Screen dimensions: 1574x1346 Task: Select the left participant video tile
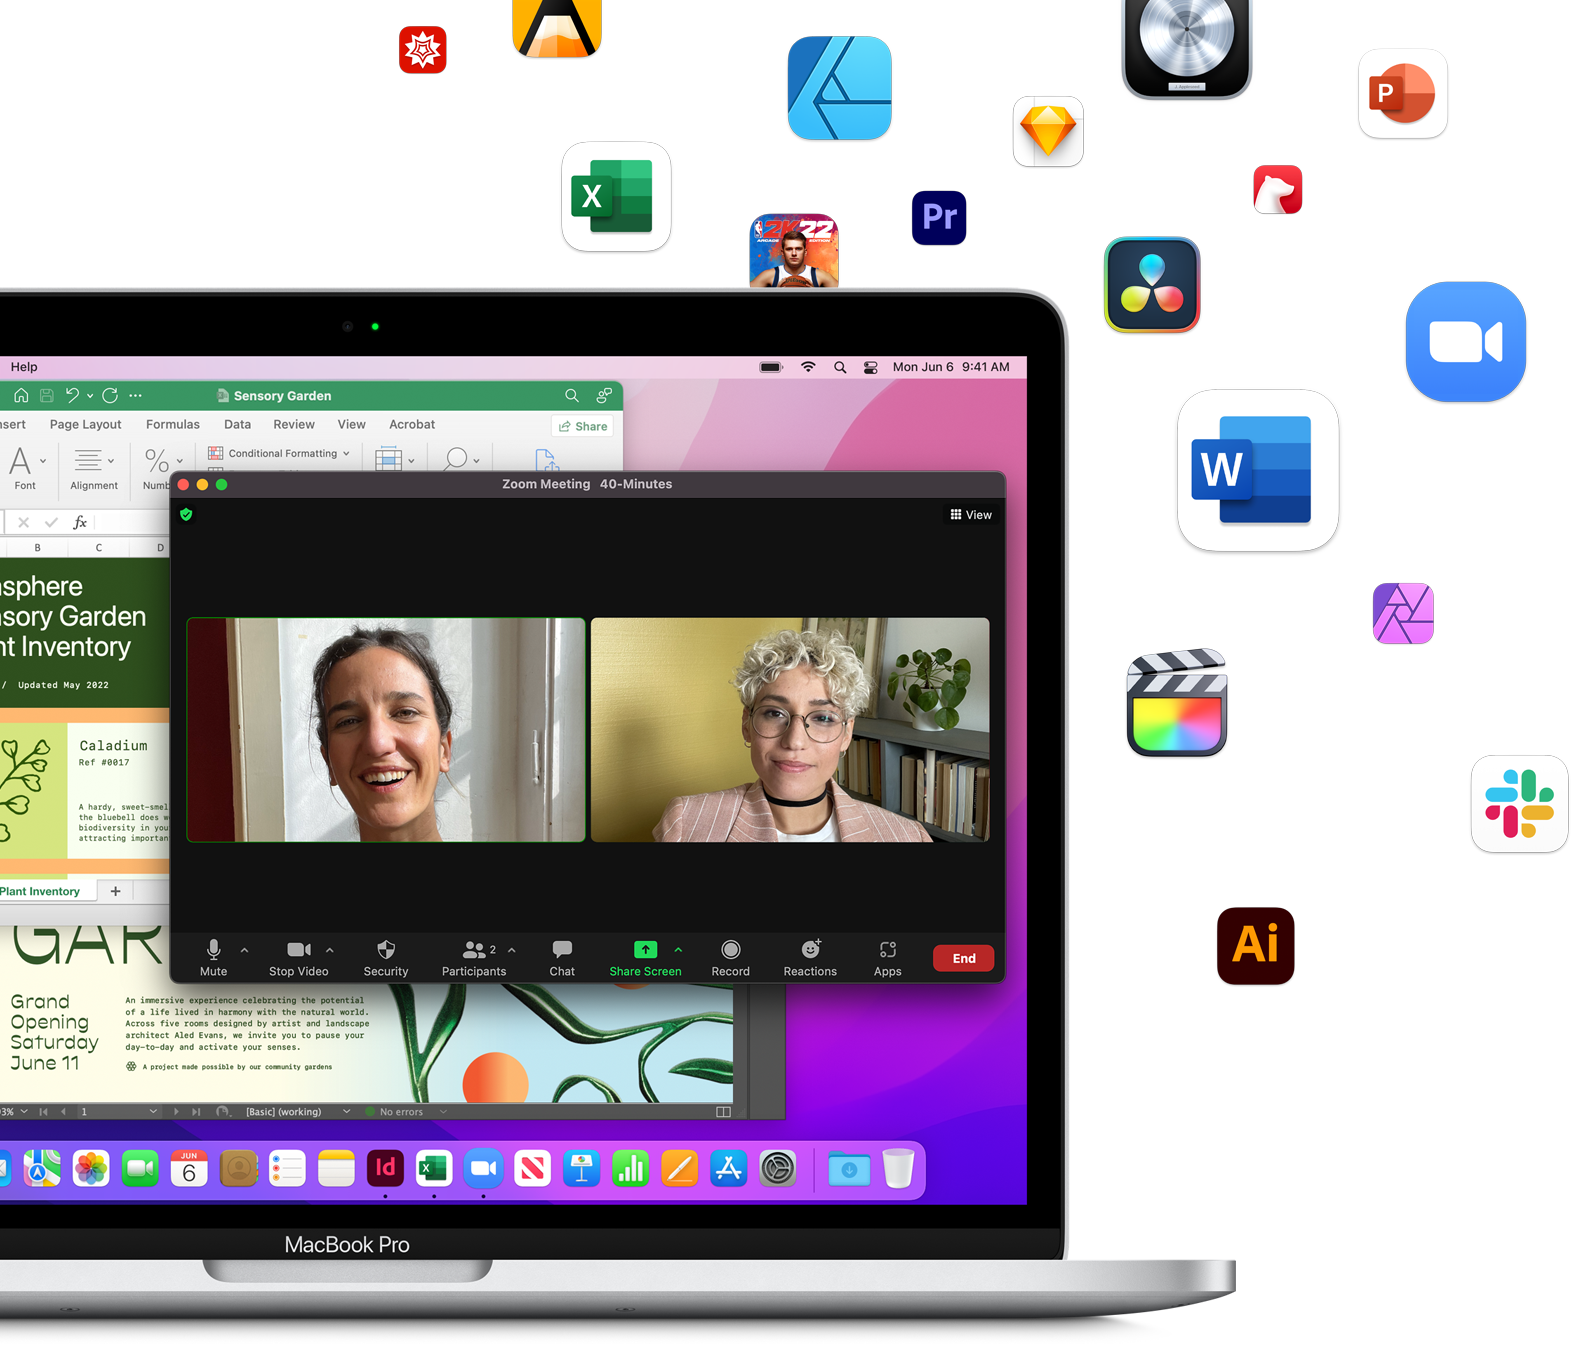(x=386, y=729)
